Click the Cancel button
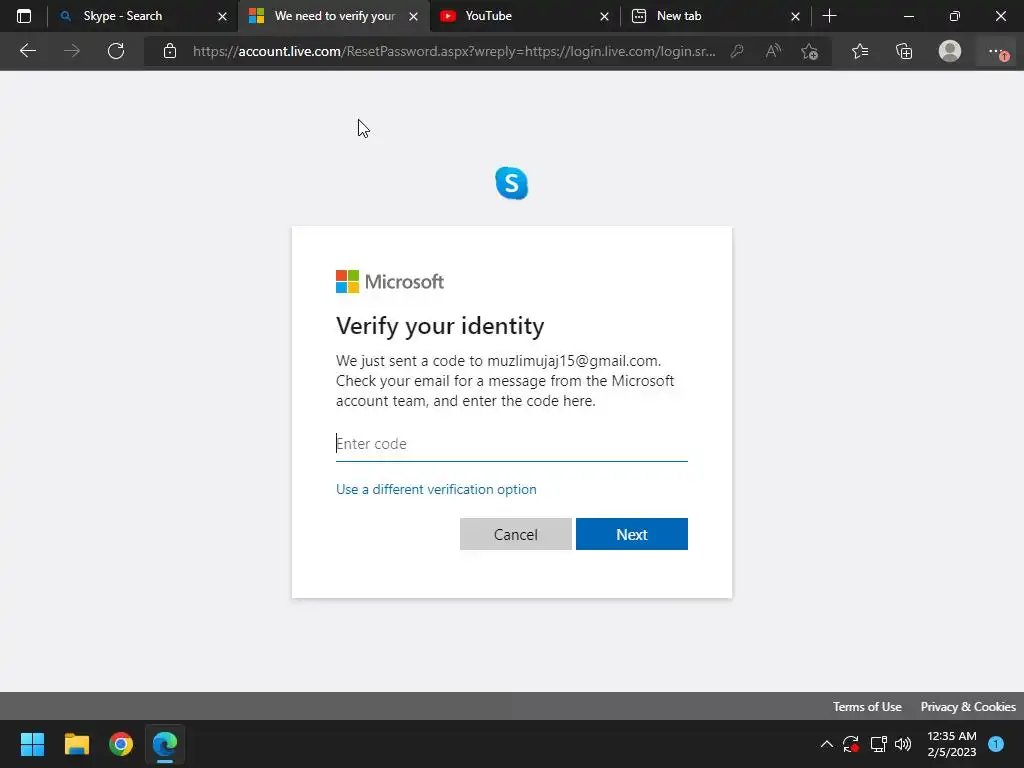This screenshot has height=768, width=1024. [x=516, y=534]
